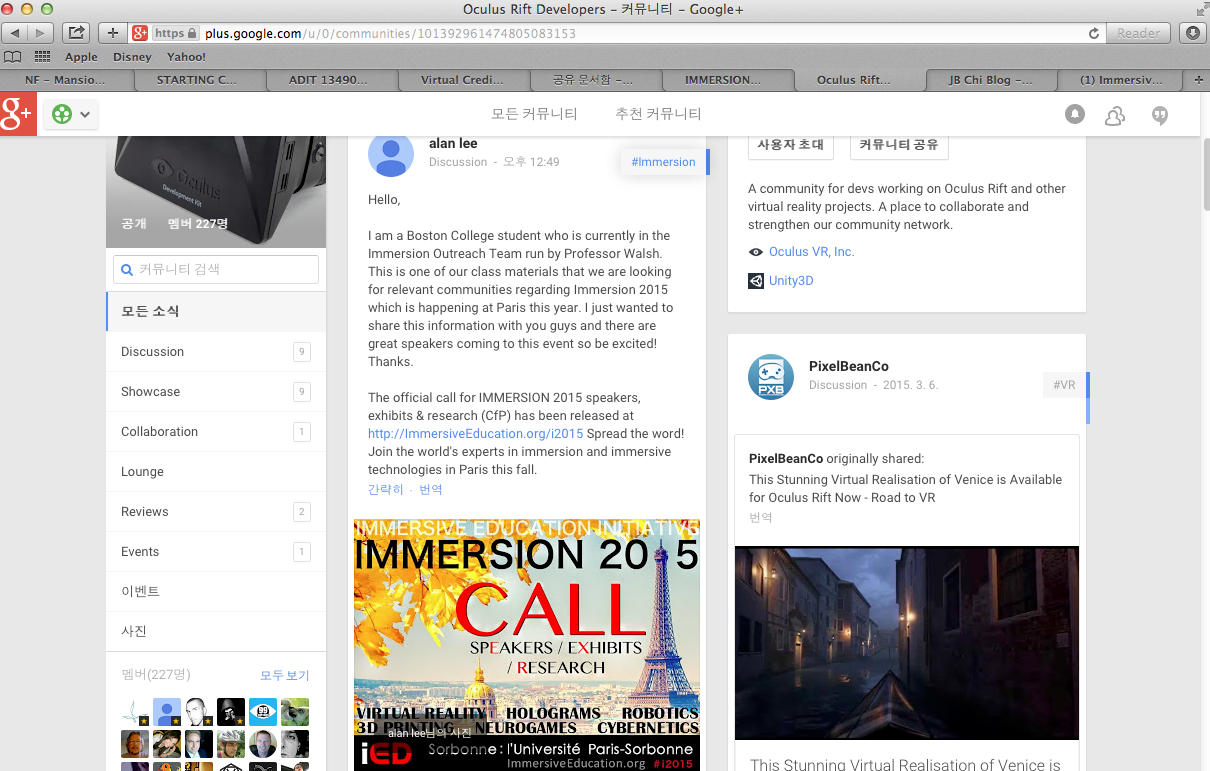This screenshot has height=771, width=1210.
Task: Select the 모든 소식 category
Action: point(216,311)
